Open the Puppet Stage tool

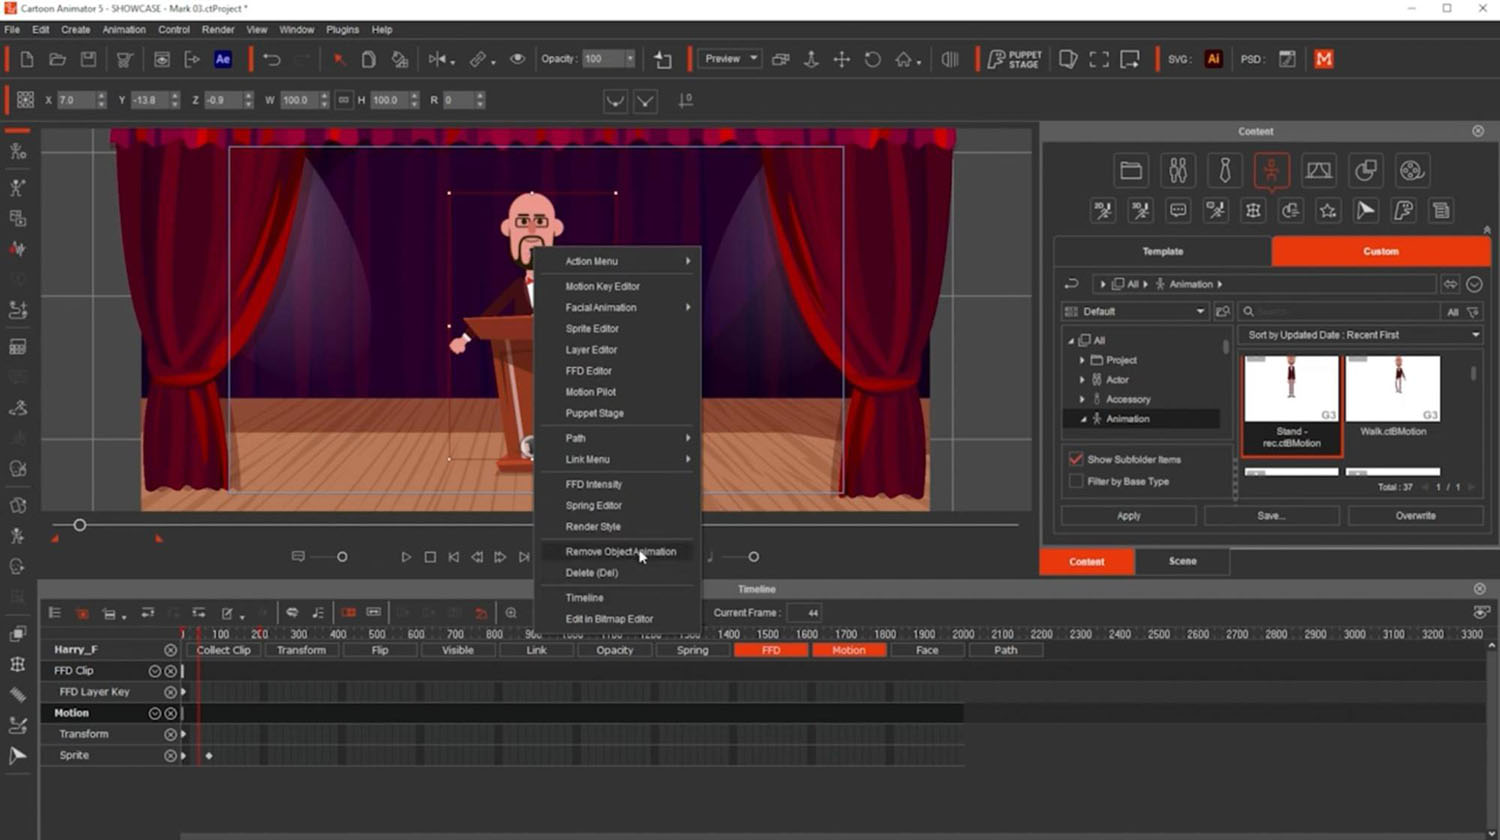tap(1014, 59)
